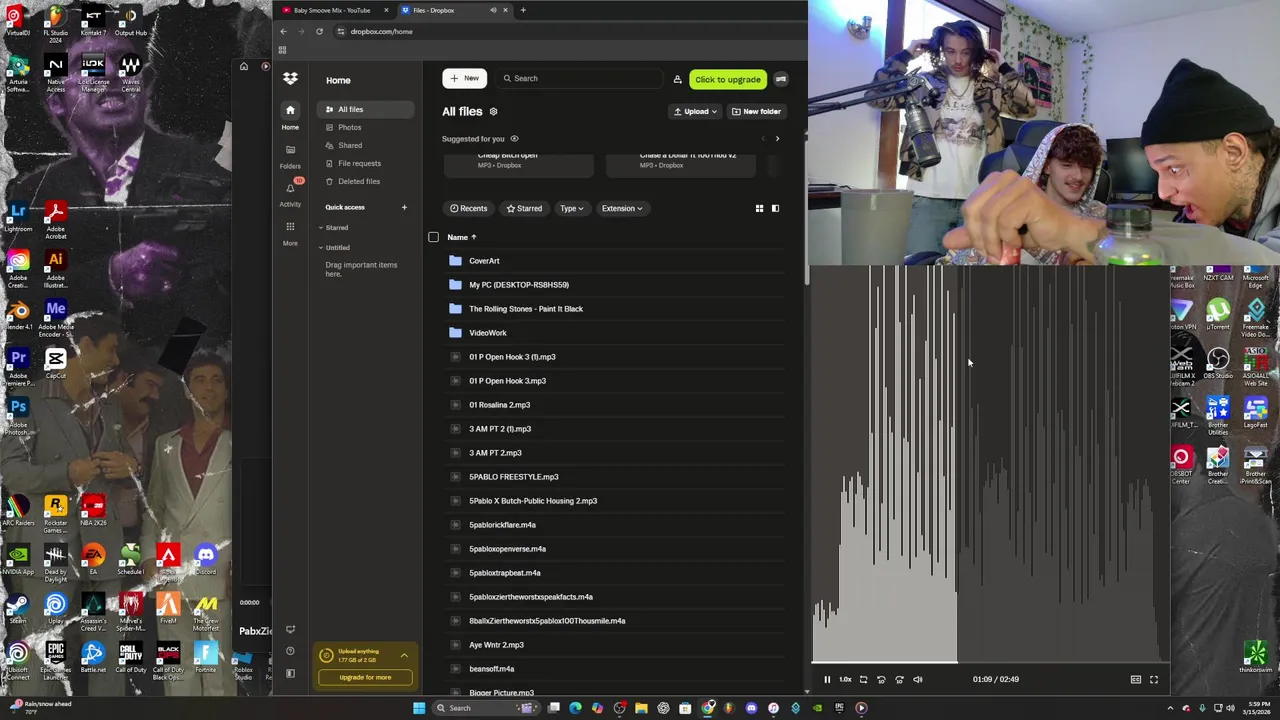This screenshot has height=720, width=1280.
Task: Filter by Starred files
Action: (x=524, y=208)
